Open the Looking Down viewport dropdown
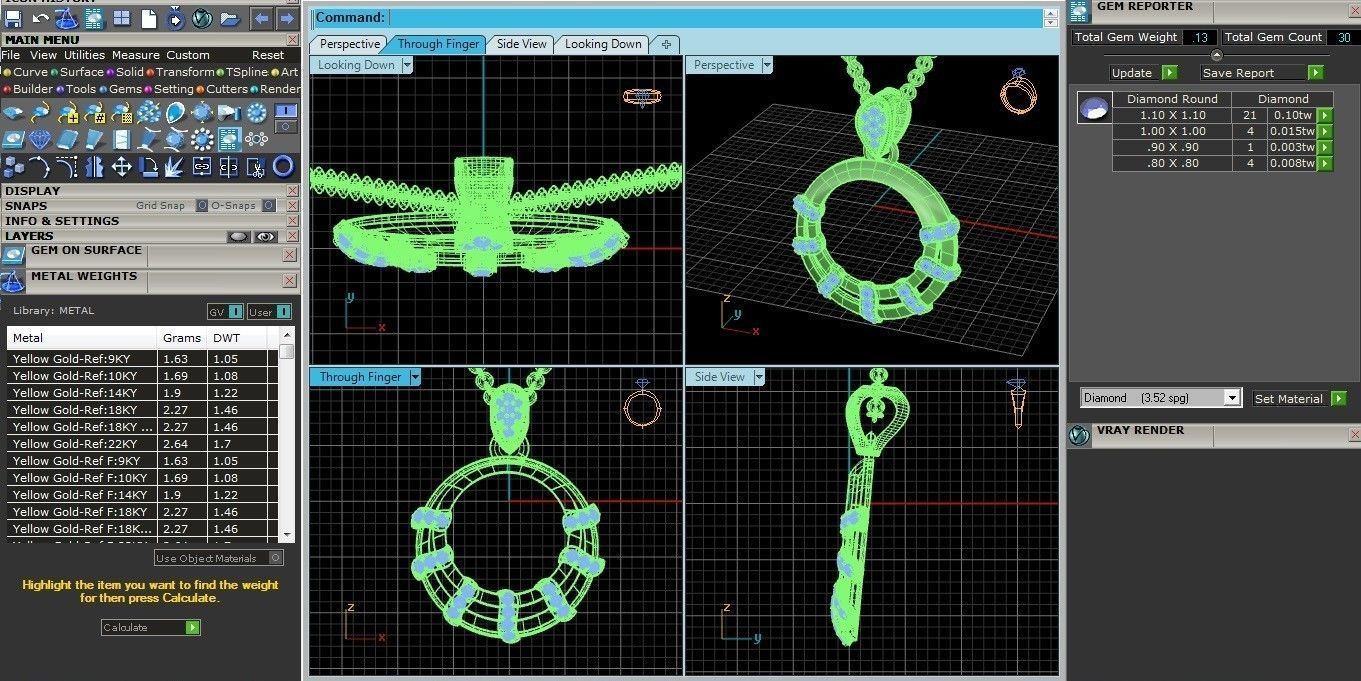This screenshot has height=681, width=1361. point(407,65)
